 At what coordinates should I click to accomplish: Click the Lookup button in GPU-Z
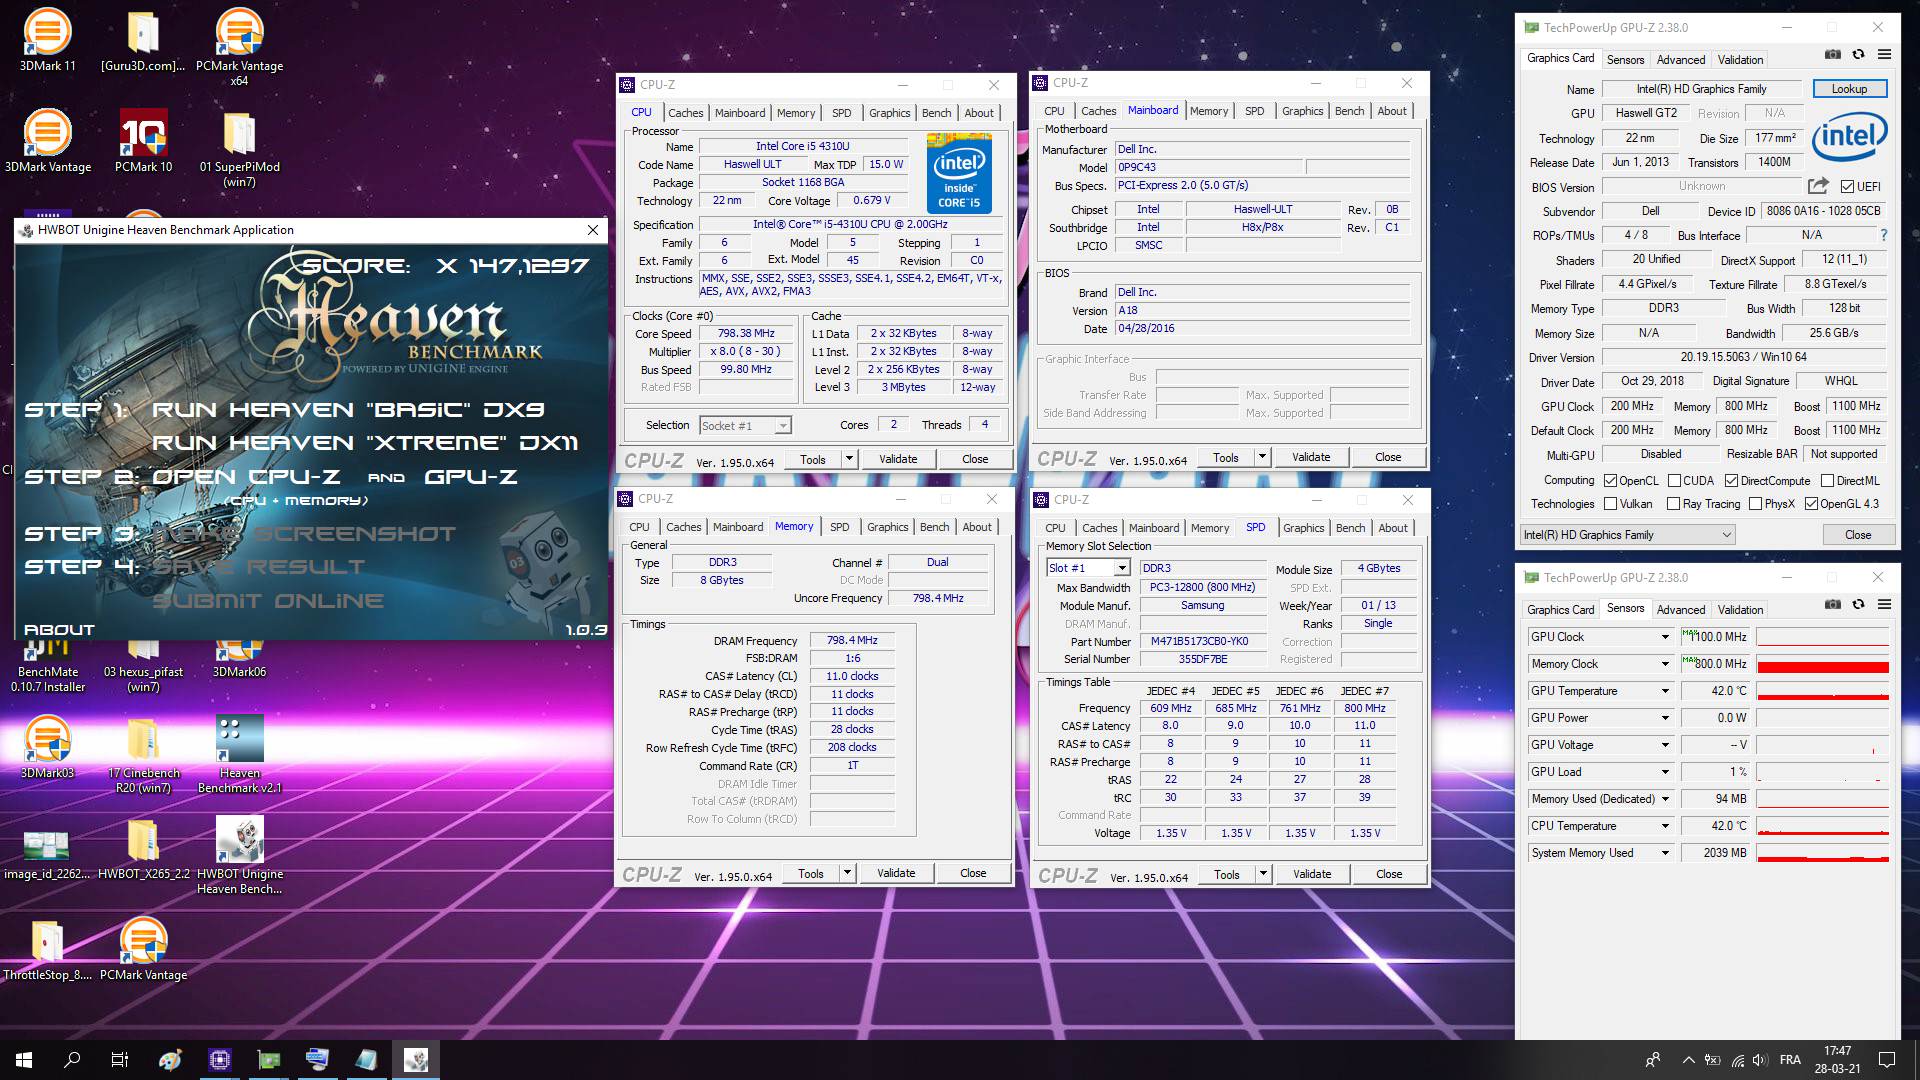(1849, 89)
